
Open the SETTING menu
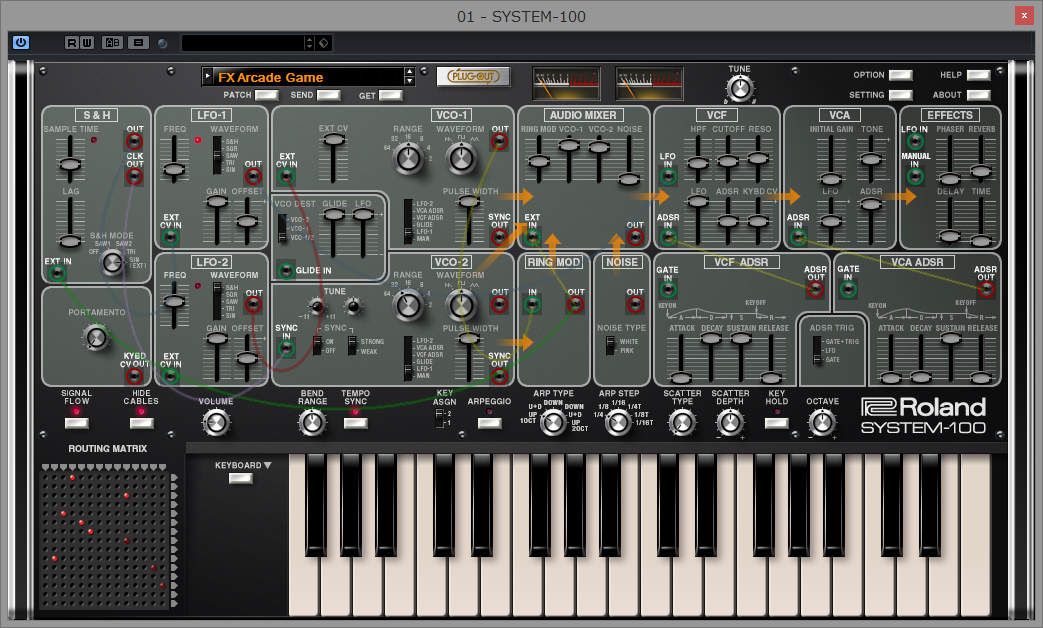click(901, 95)
